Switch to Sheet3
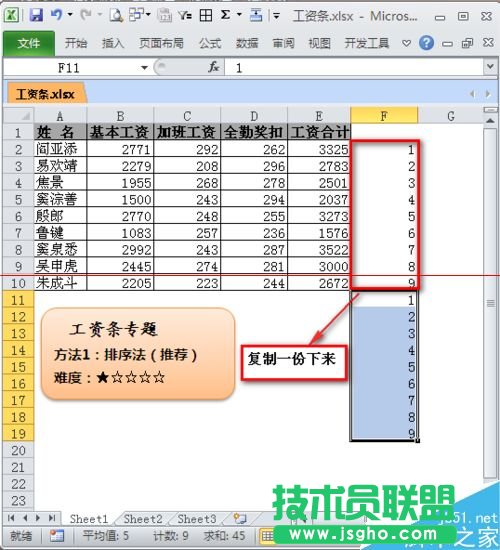Screen dimensions: 500x550 (x=197, y=519)
